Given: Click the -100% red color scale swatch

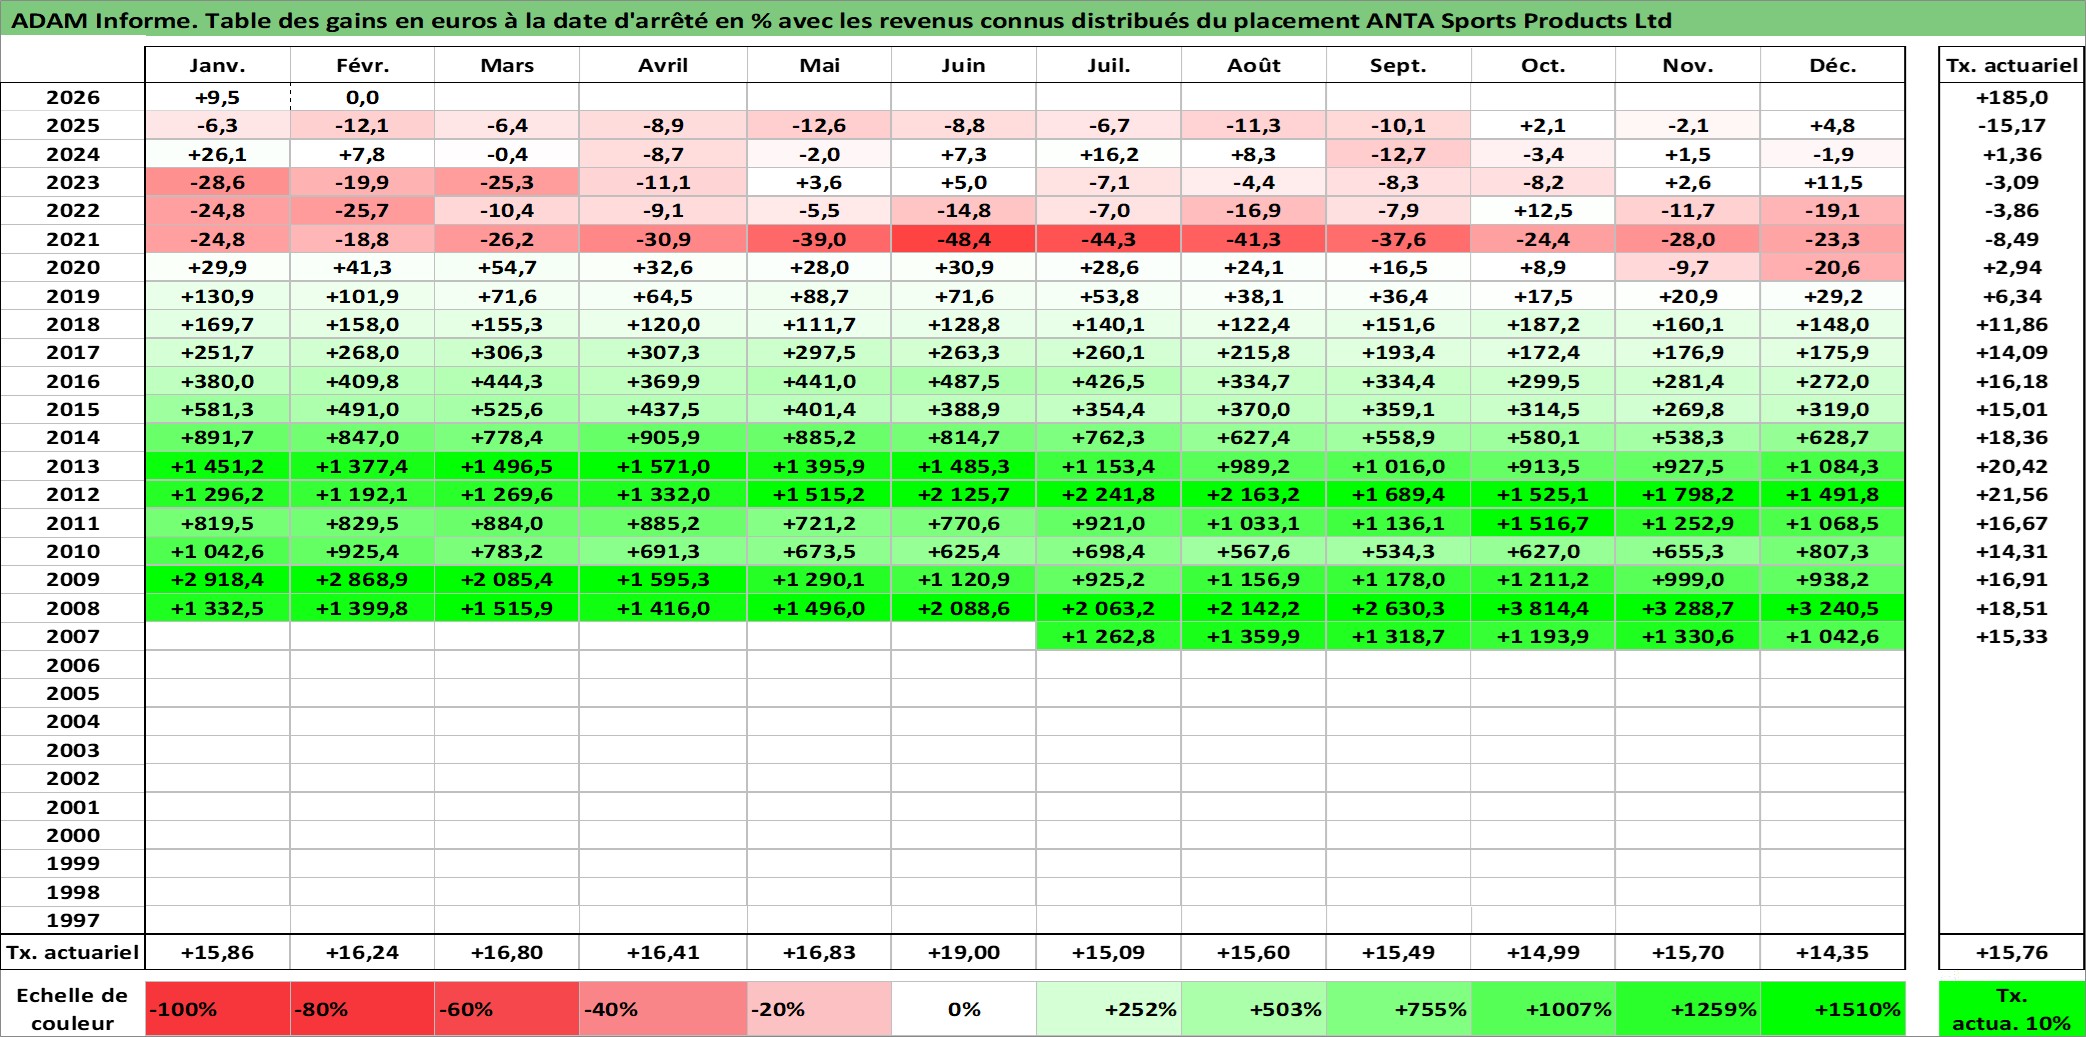Looking at the screenshot, I should (x=218, y=1009).
